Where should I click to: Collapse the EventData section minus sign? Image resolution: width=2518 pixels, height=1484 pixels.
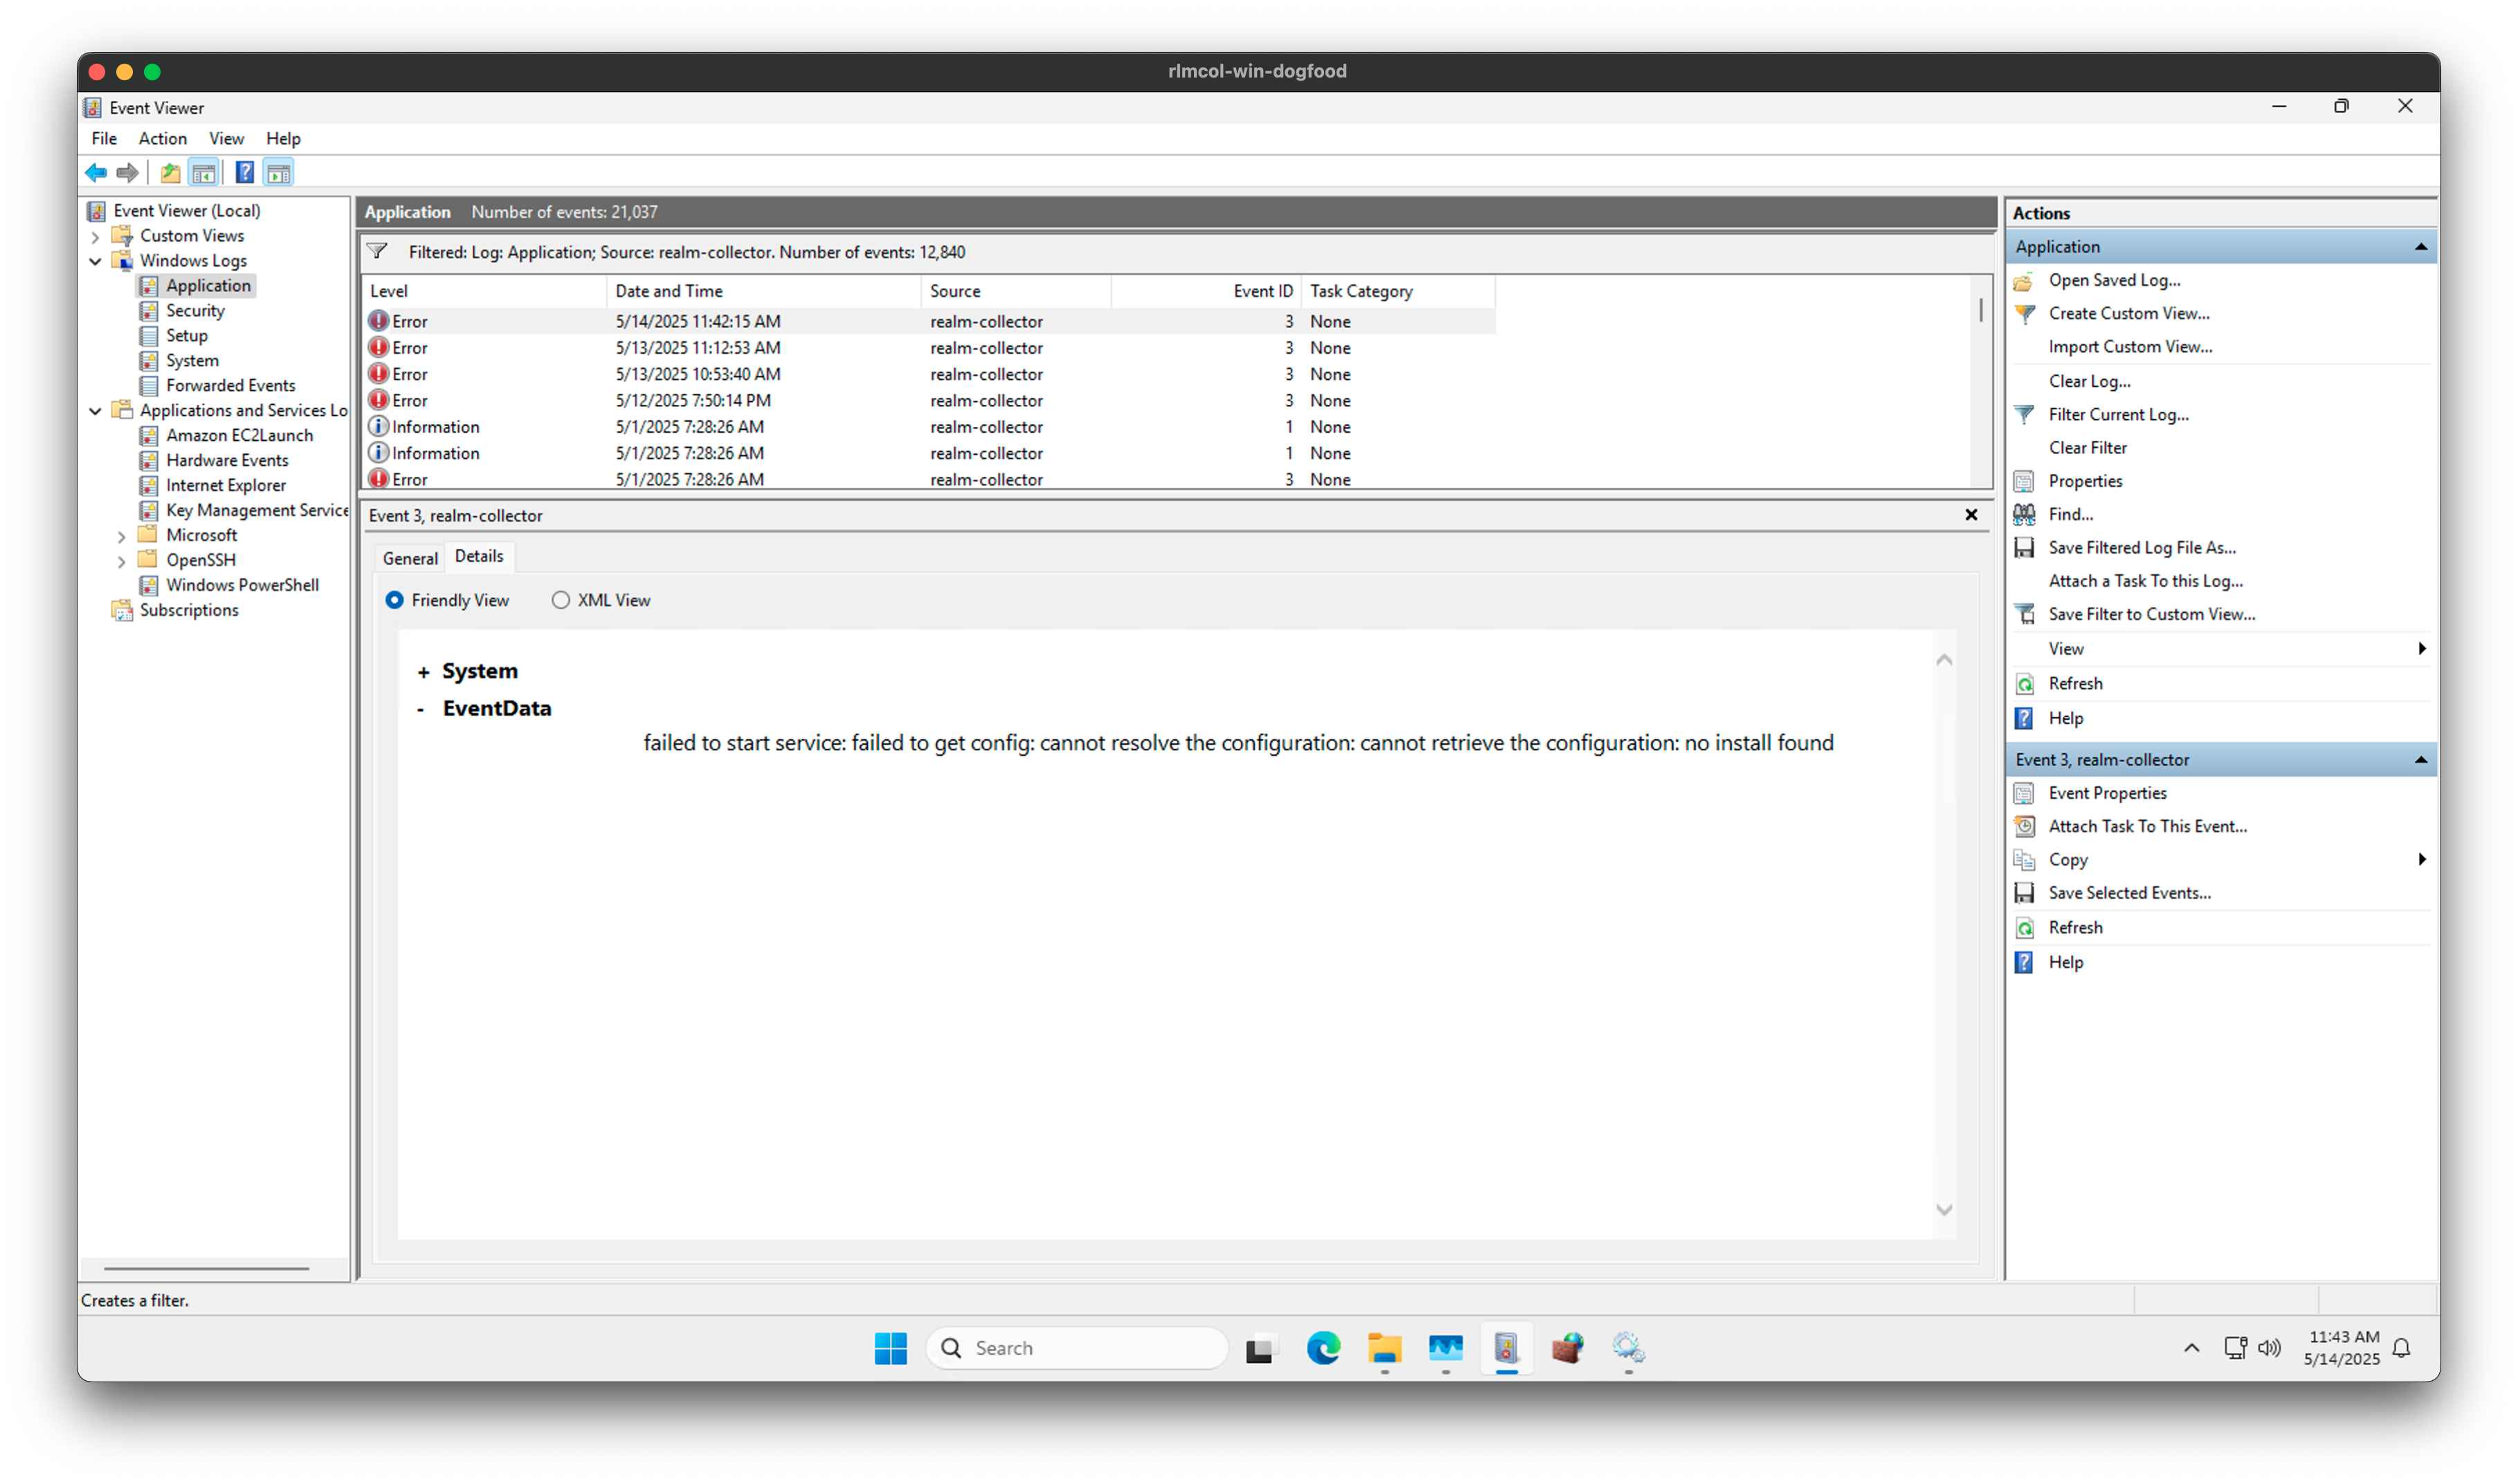[x=421, y=710]
